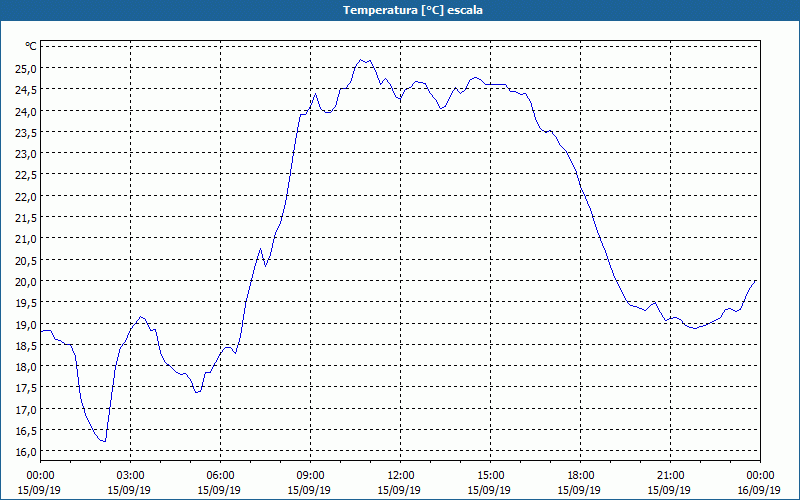Click the 16/09/19 date label

(x=759, y=490)
